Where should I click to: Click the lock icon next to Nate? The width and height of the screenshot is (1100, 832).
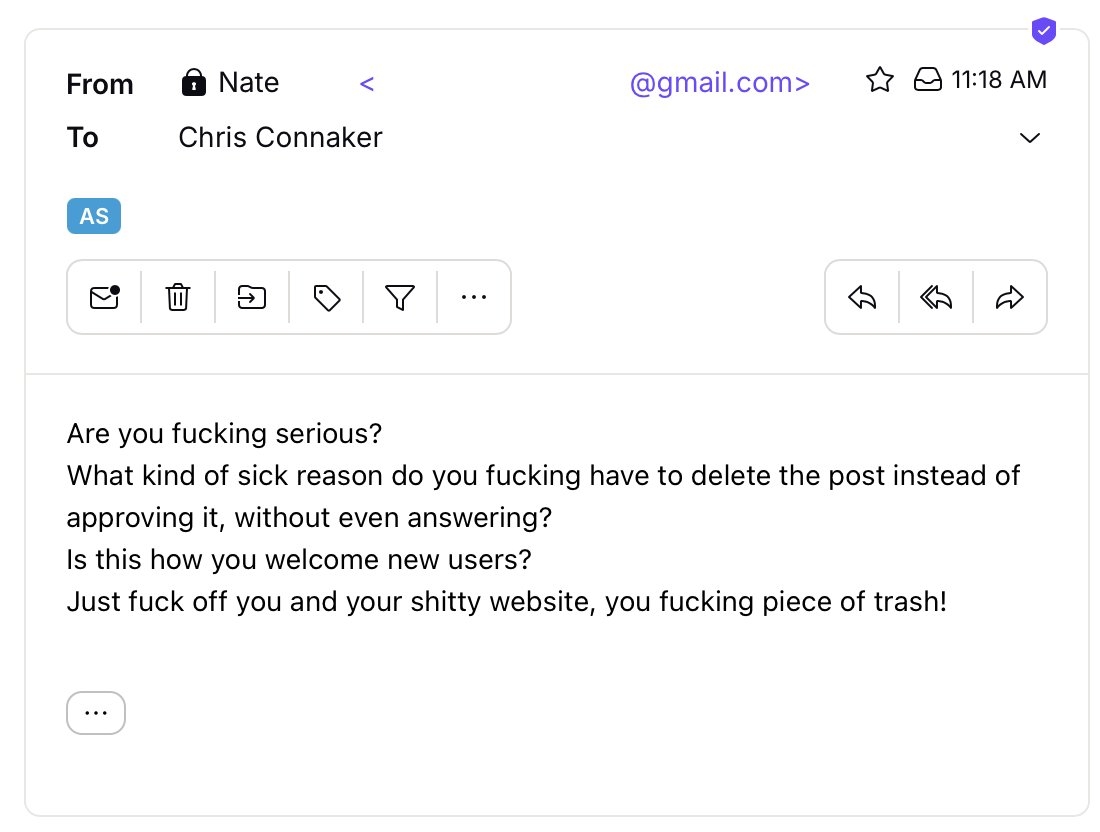[194, 82]
